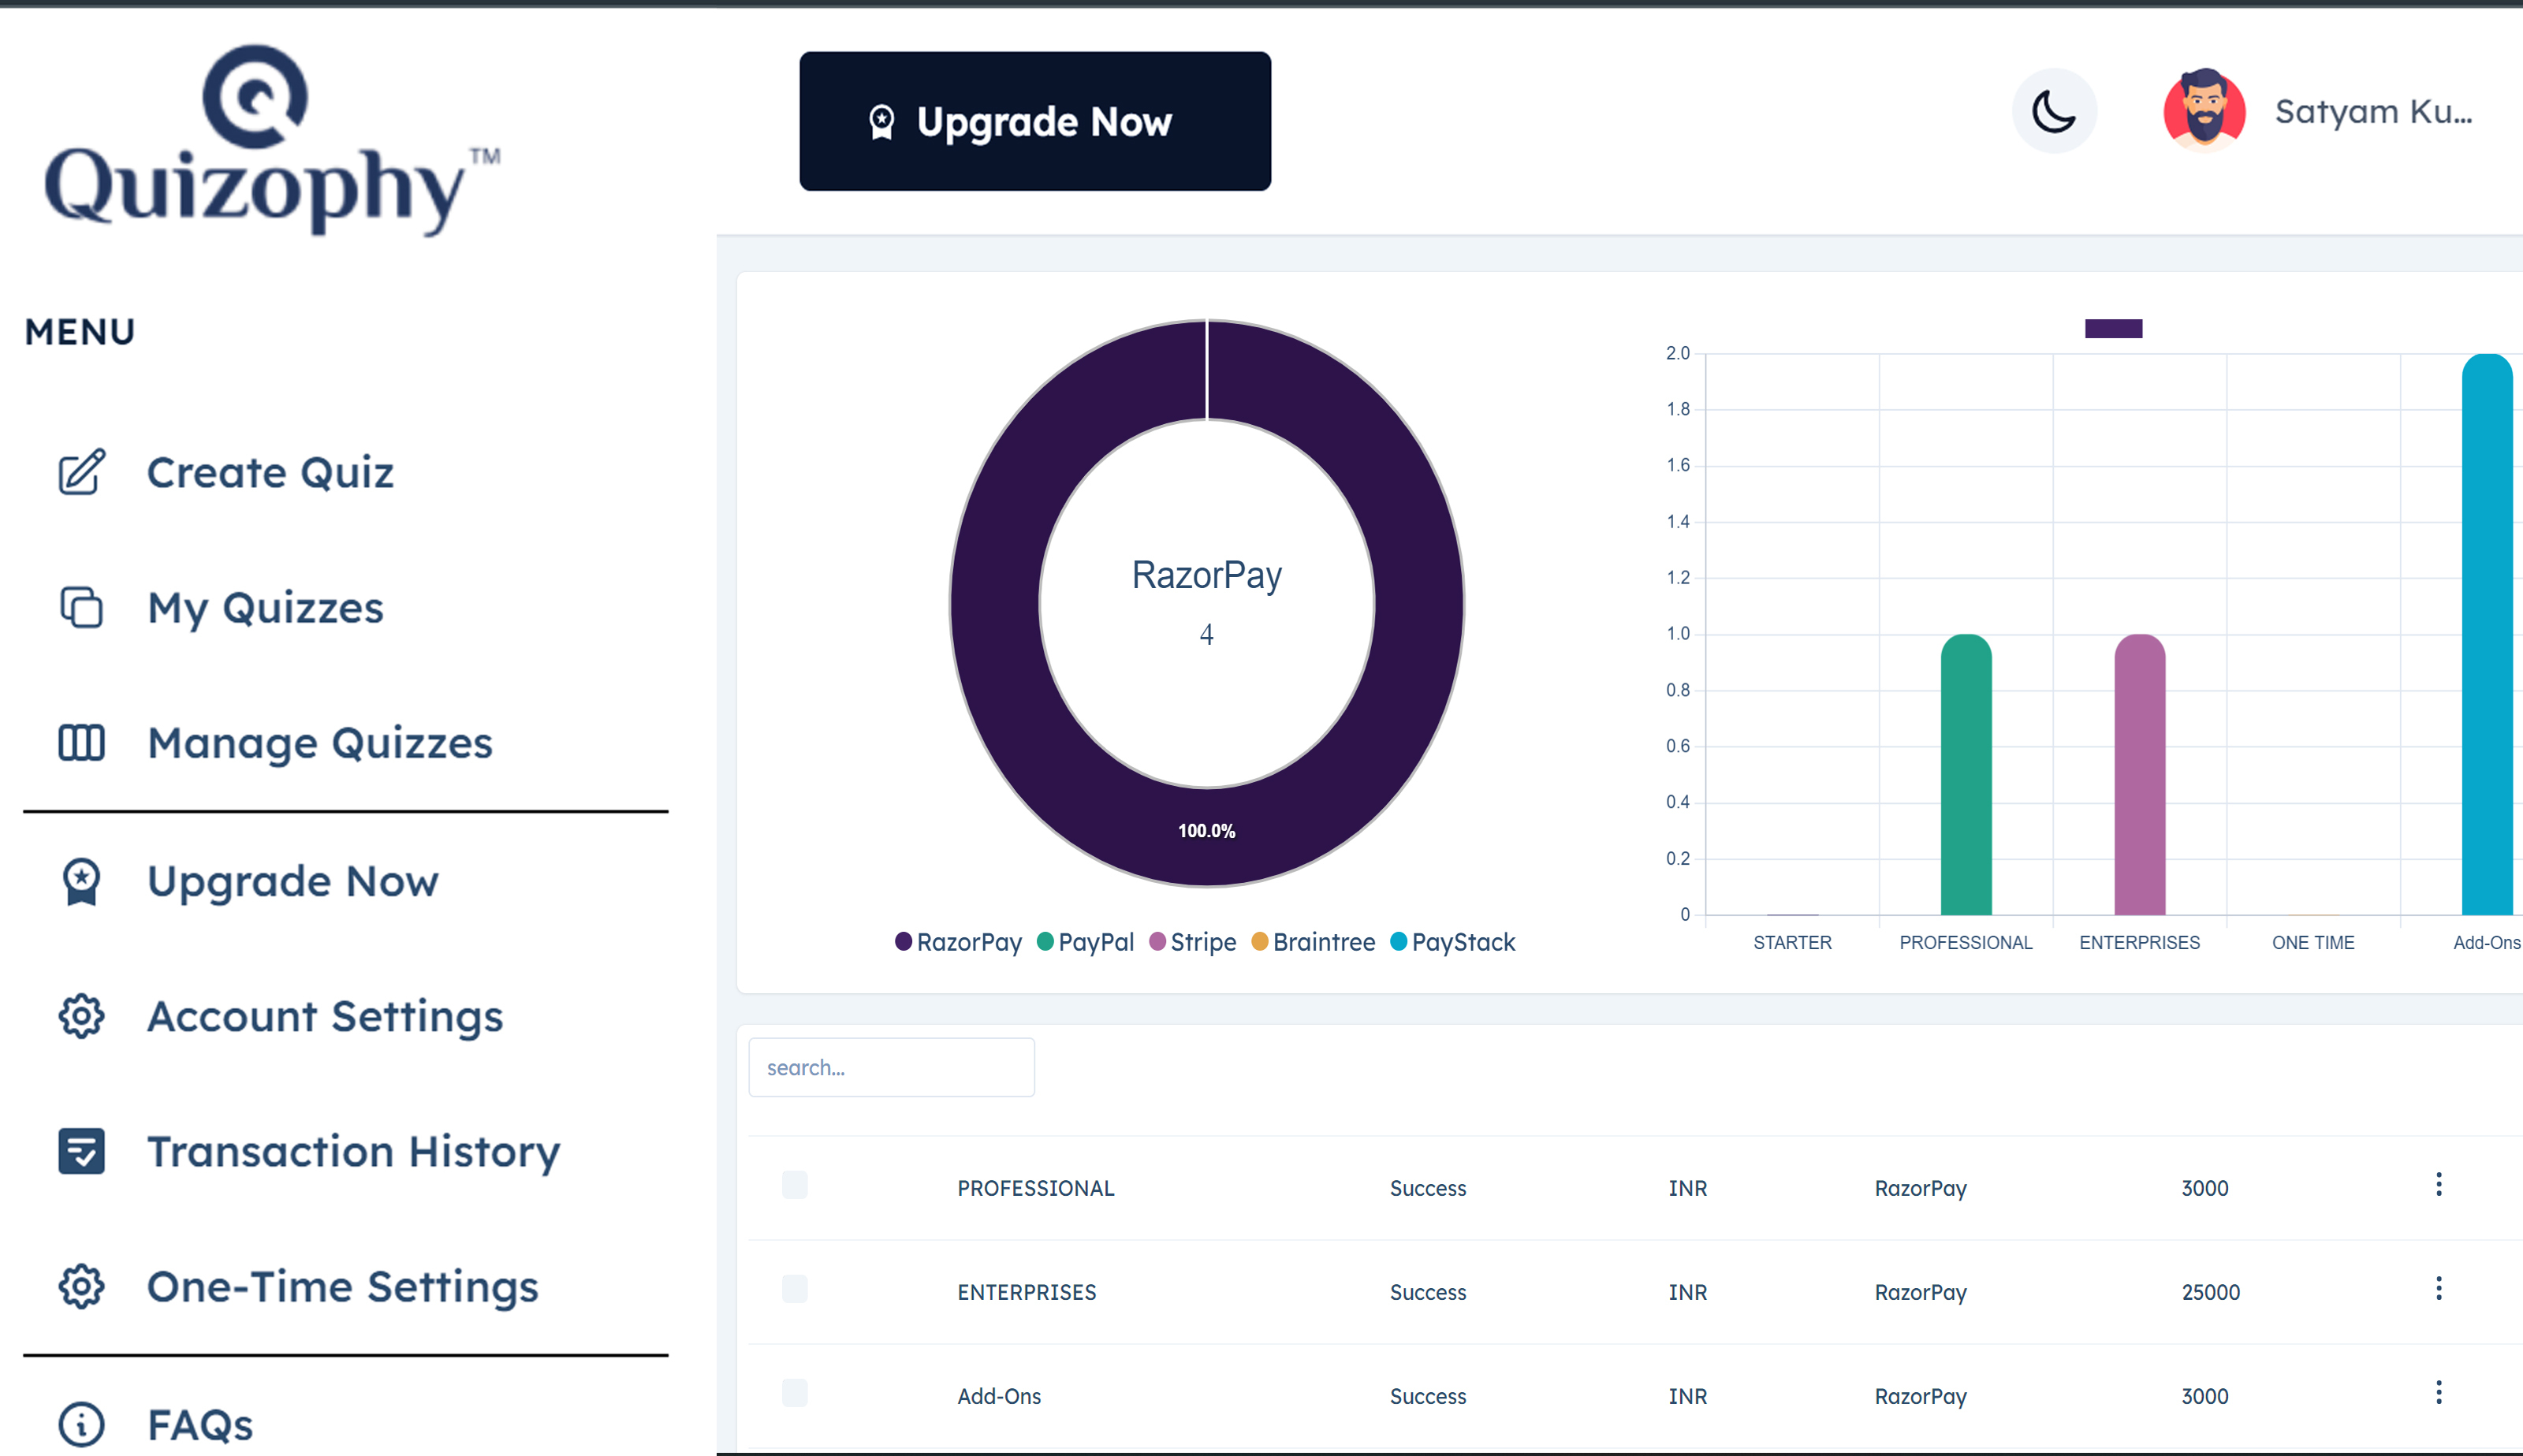
Task: Check the ENTERPRISES transaction row checkbox
Action: pos(795,1289)
